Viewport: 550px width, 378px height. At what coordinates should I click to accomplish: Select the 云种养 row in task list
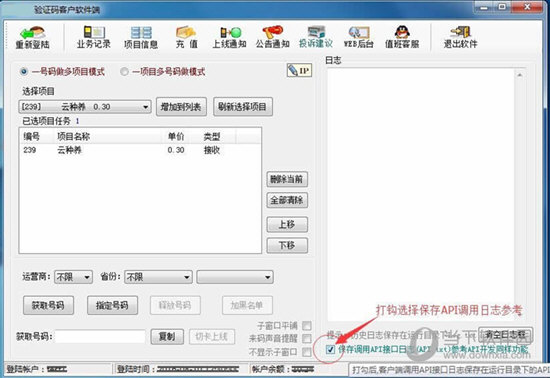coord(140,150)
